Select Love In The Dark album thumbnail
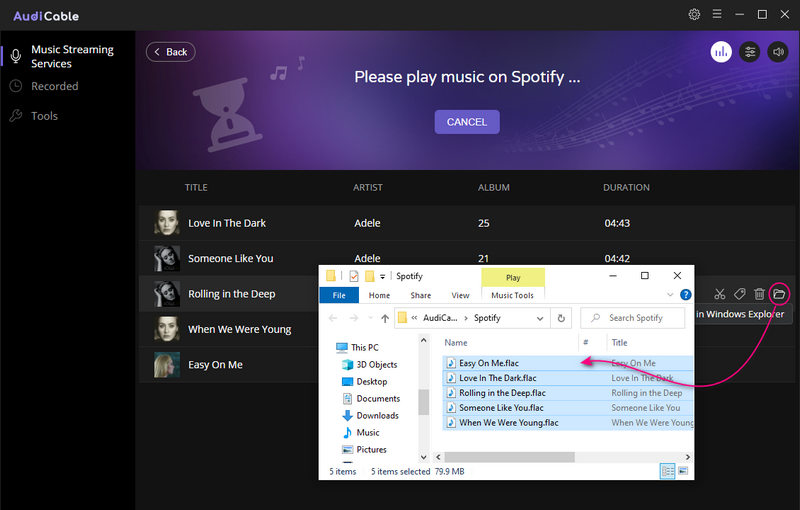This screenshot has width=800, height=510. click(x=167, y=222)
